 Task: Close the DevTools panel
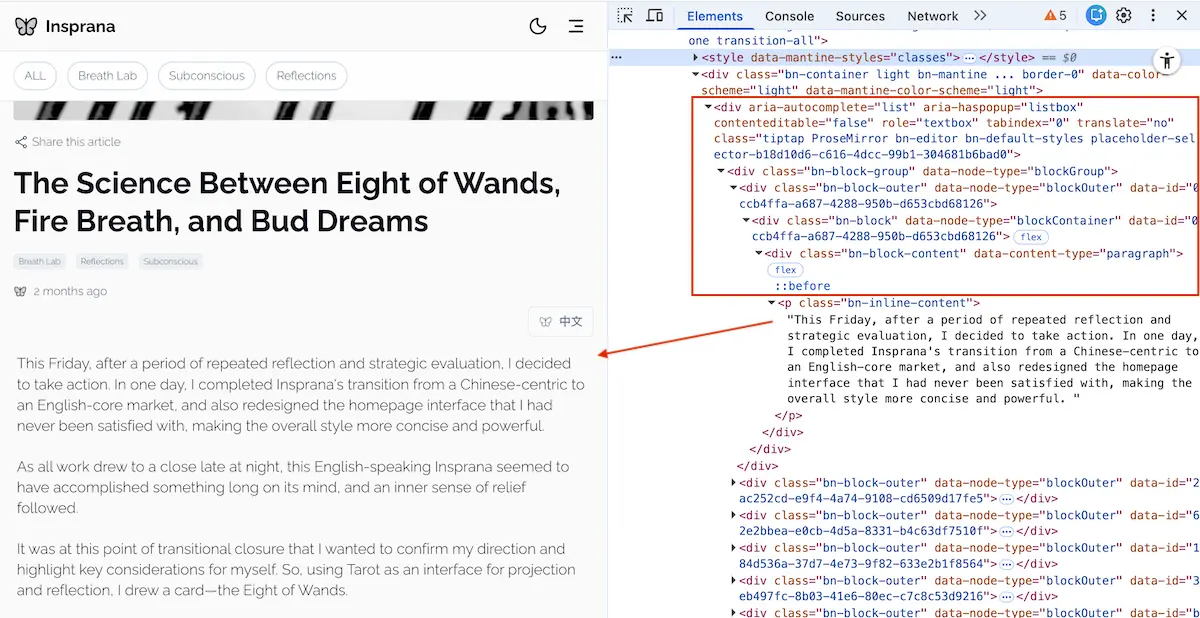(1183, 15)
